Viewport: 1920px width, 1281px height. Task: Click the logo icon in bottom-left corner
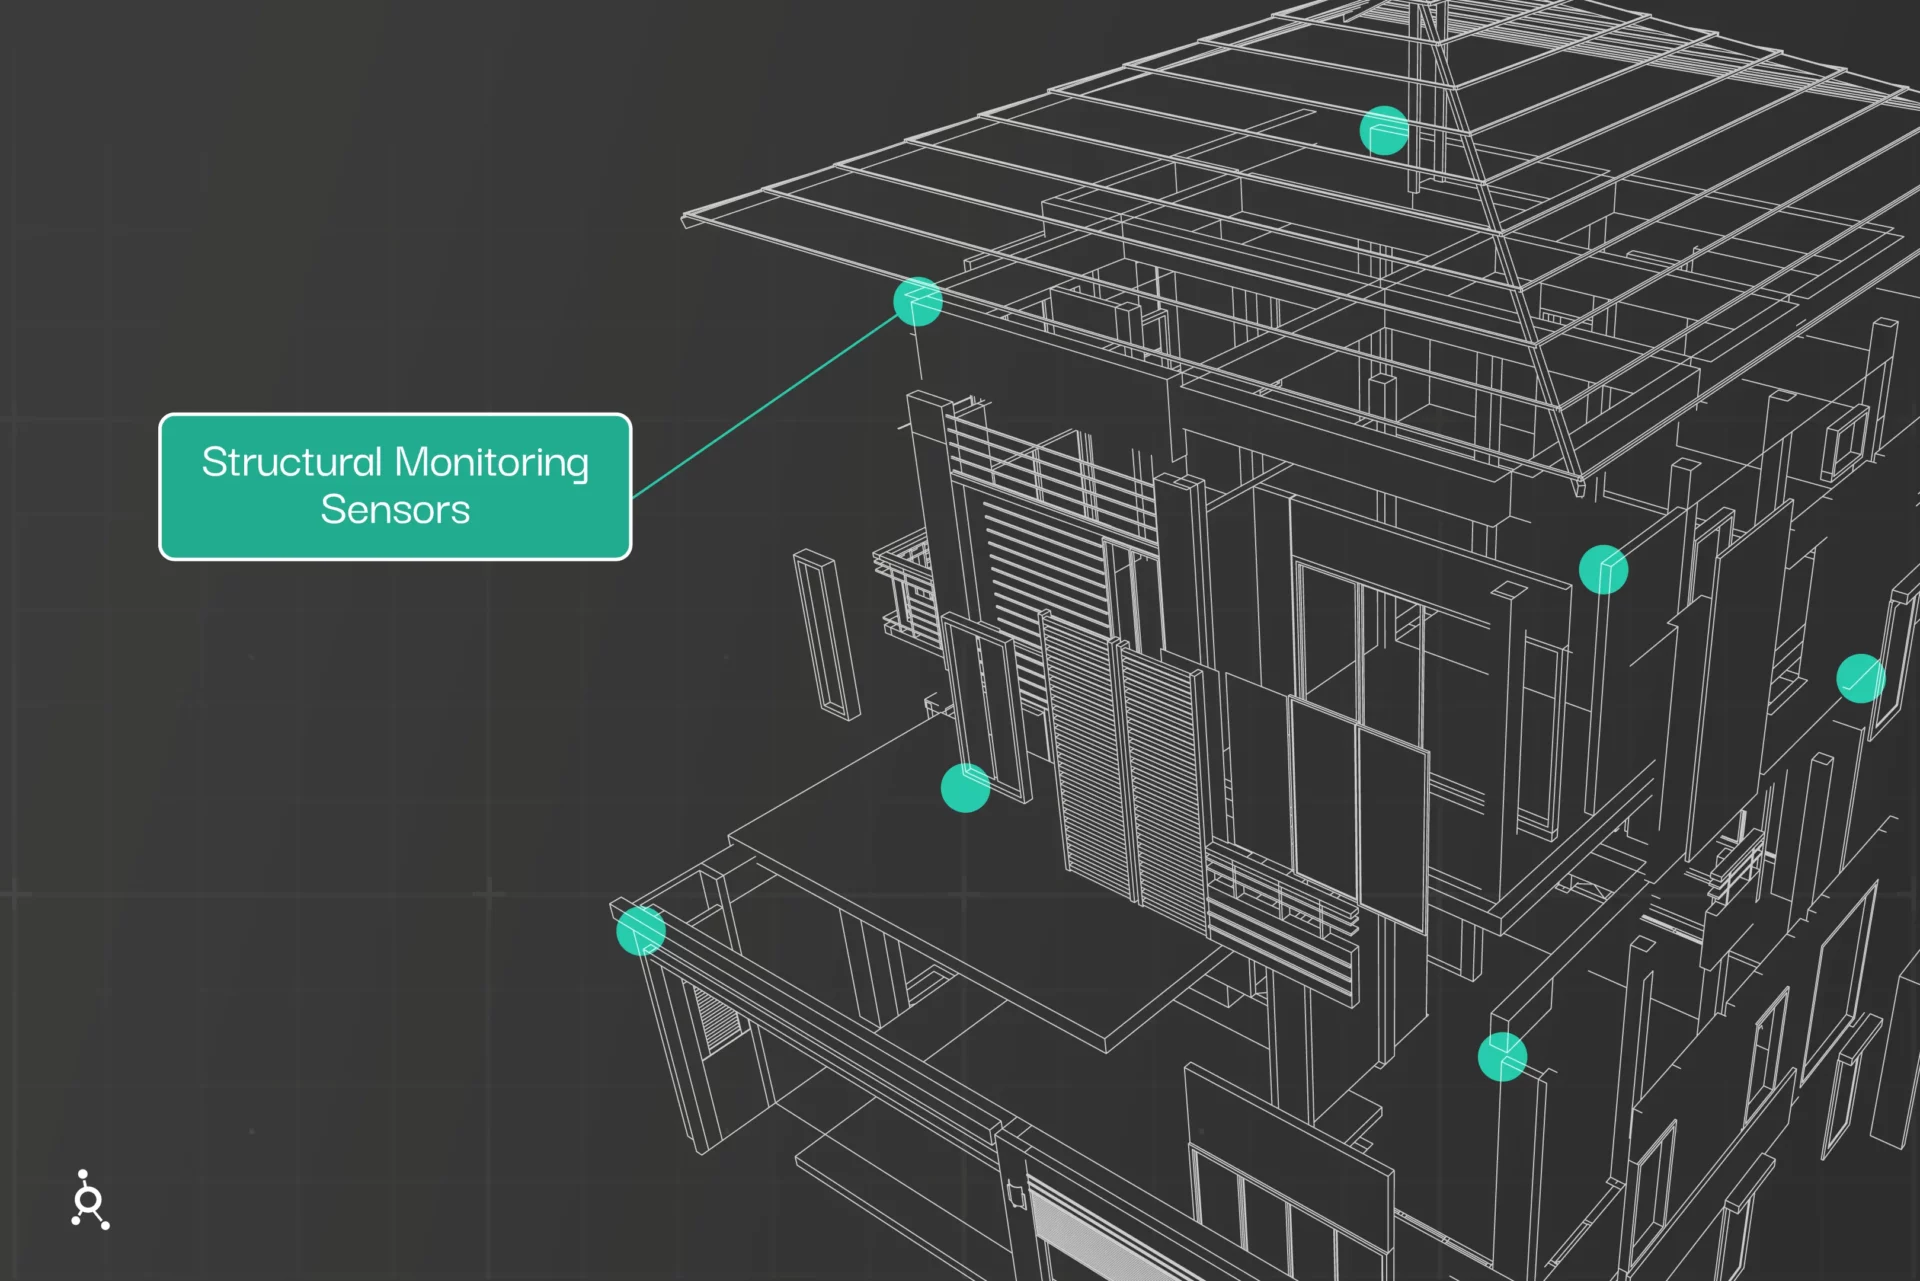pos(90,1199)
